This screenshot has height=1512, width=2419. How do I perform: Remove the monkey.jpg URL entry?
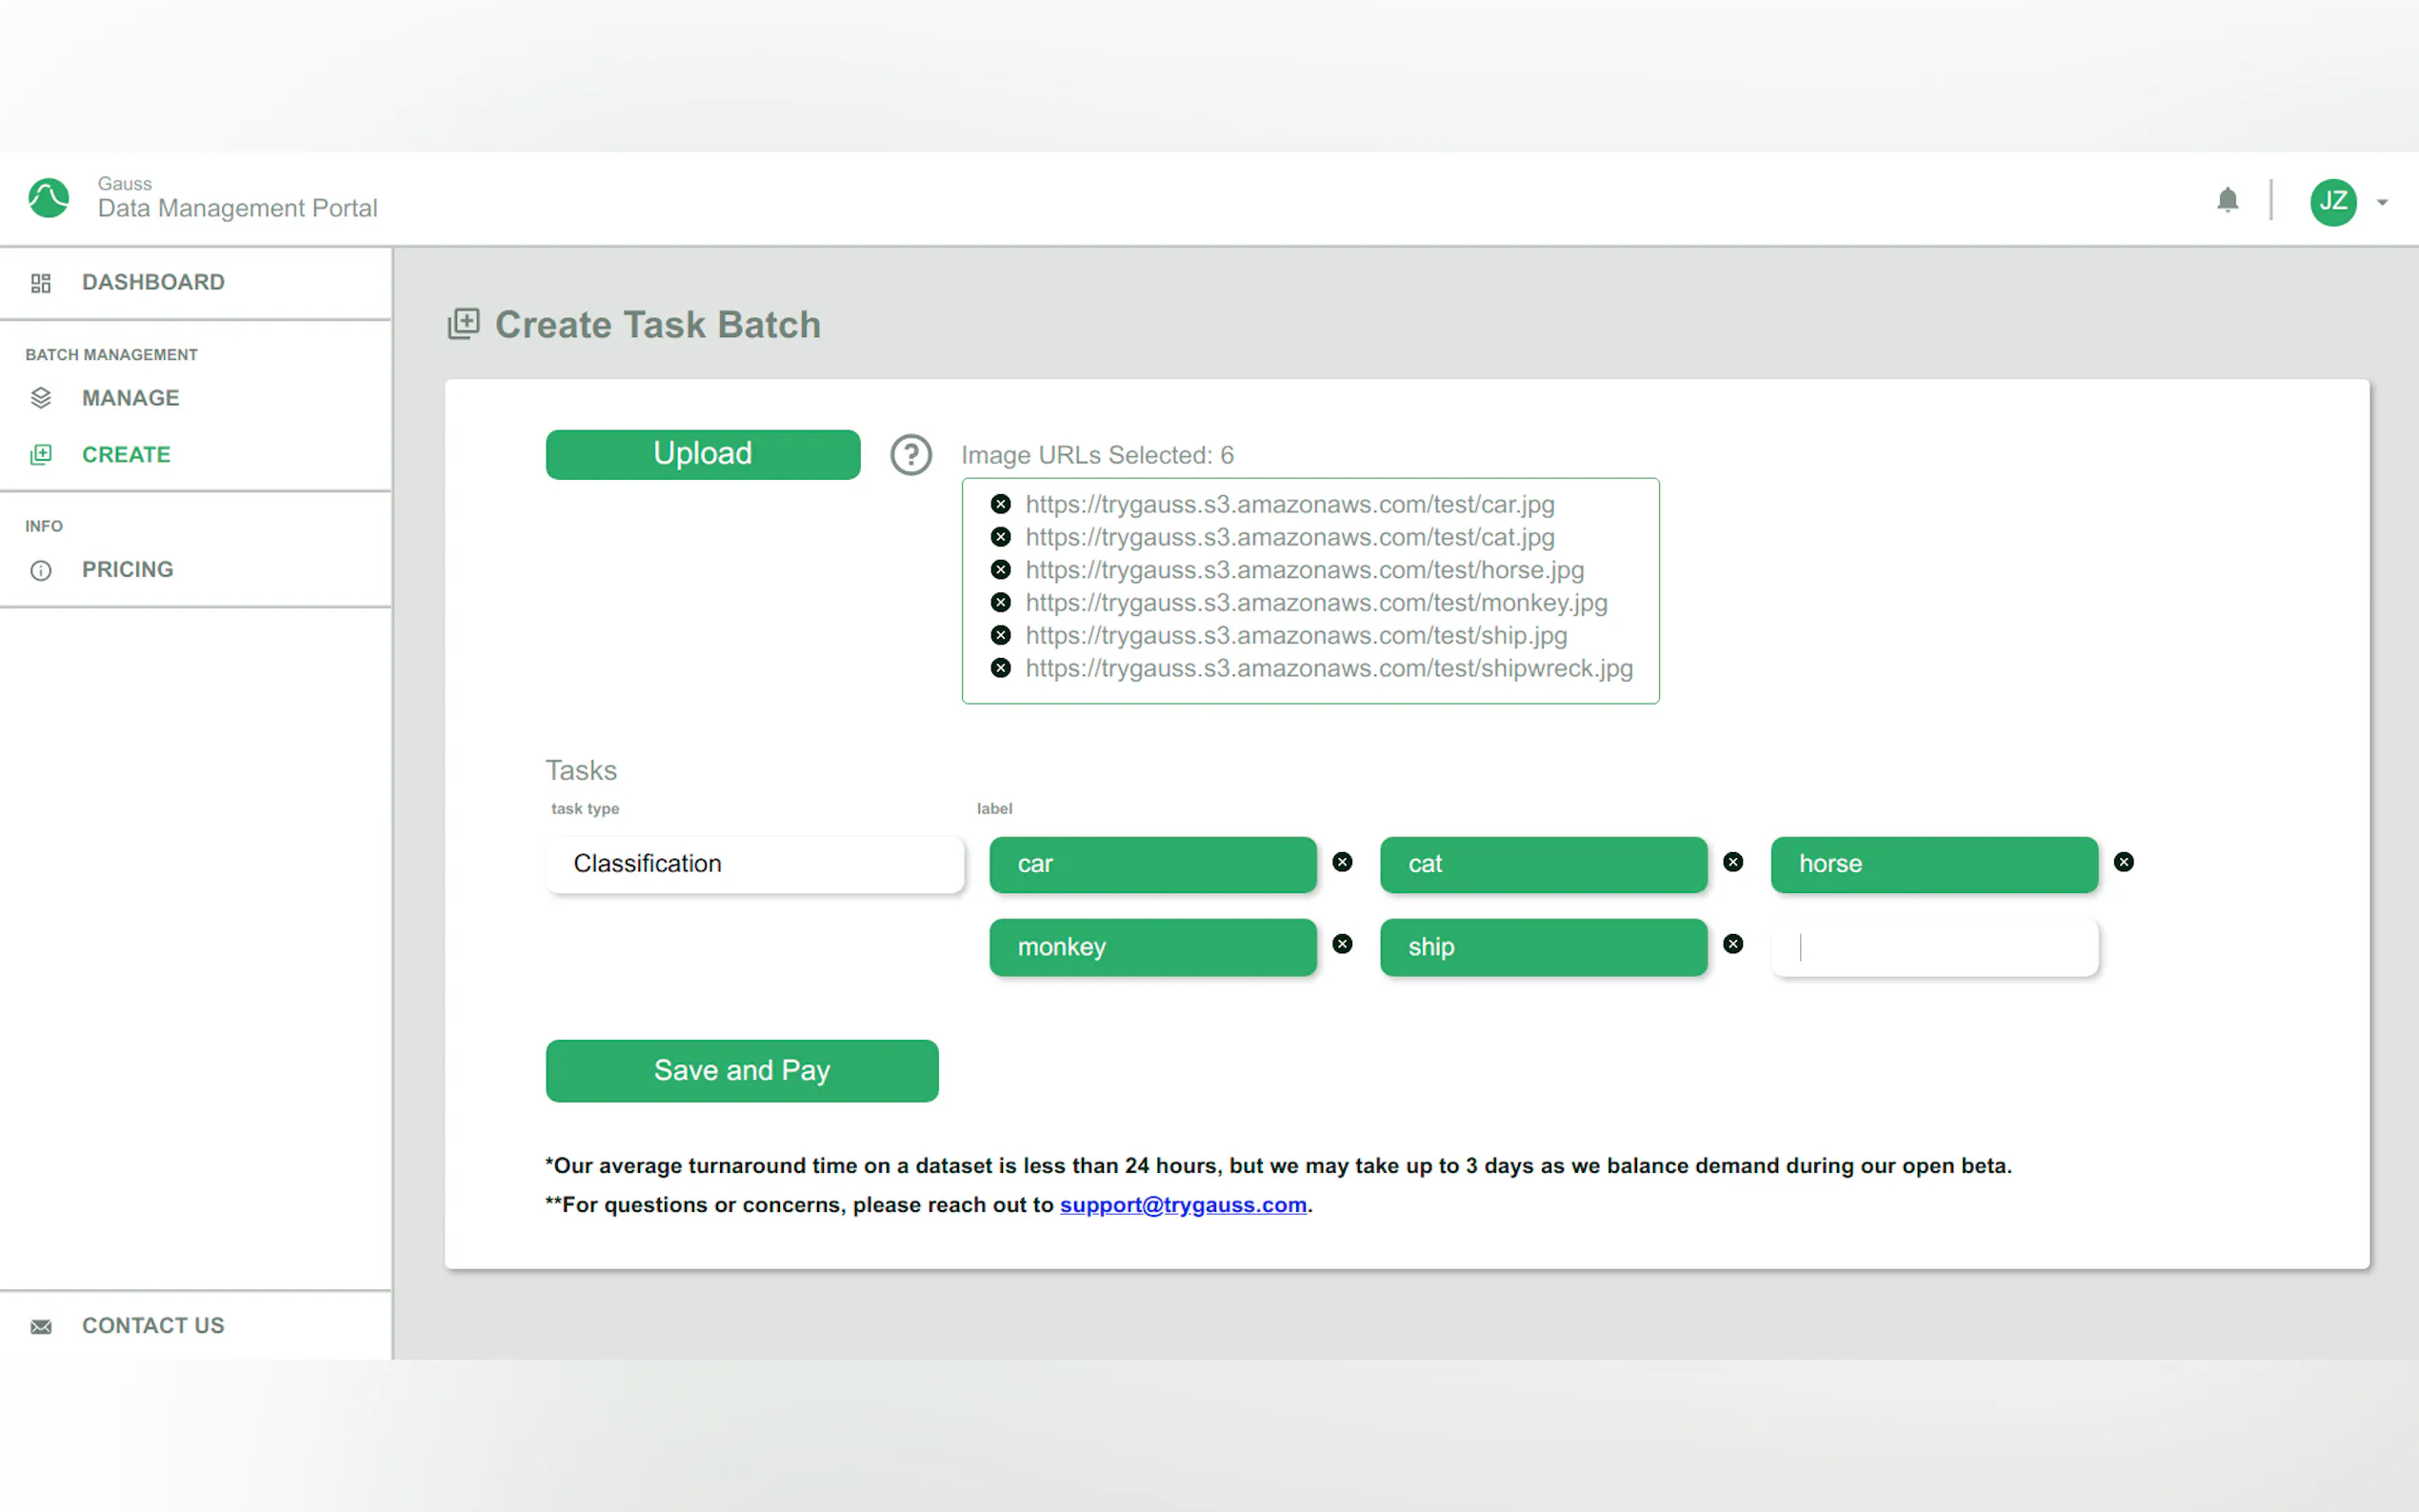coord(1000,602)
